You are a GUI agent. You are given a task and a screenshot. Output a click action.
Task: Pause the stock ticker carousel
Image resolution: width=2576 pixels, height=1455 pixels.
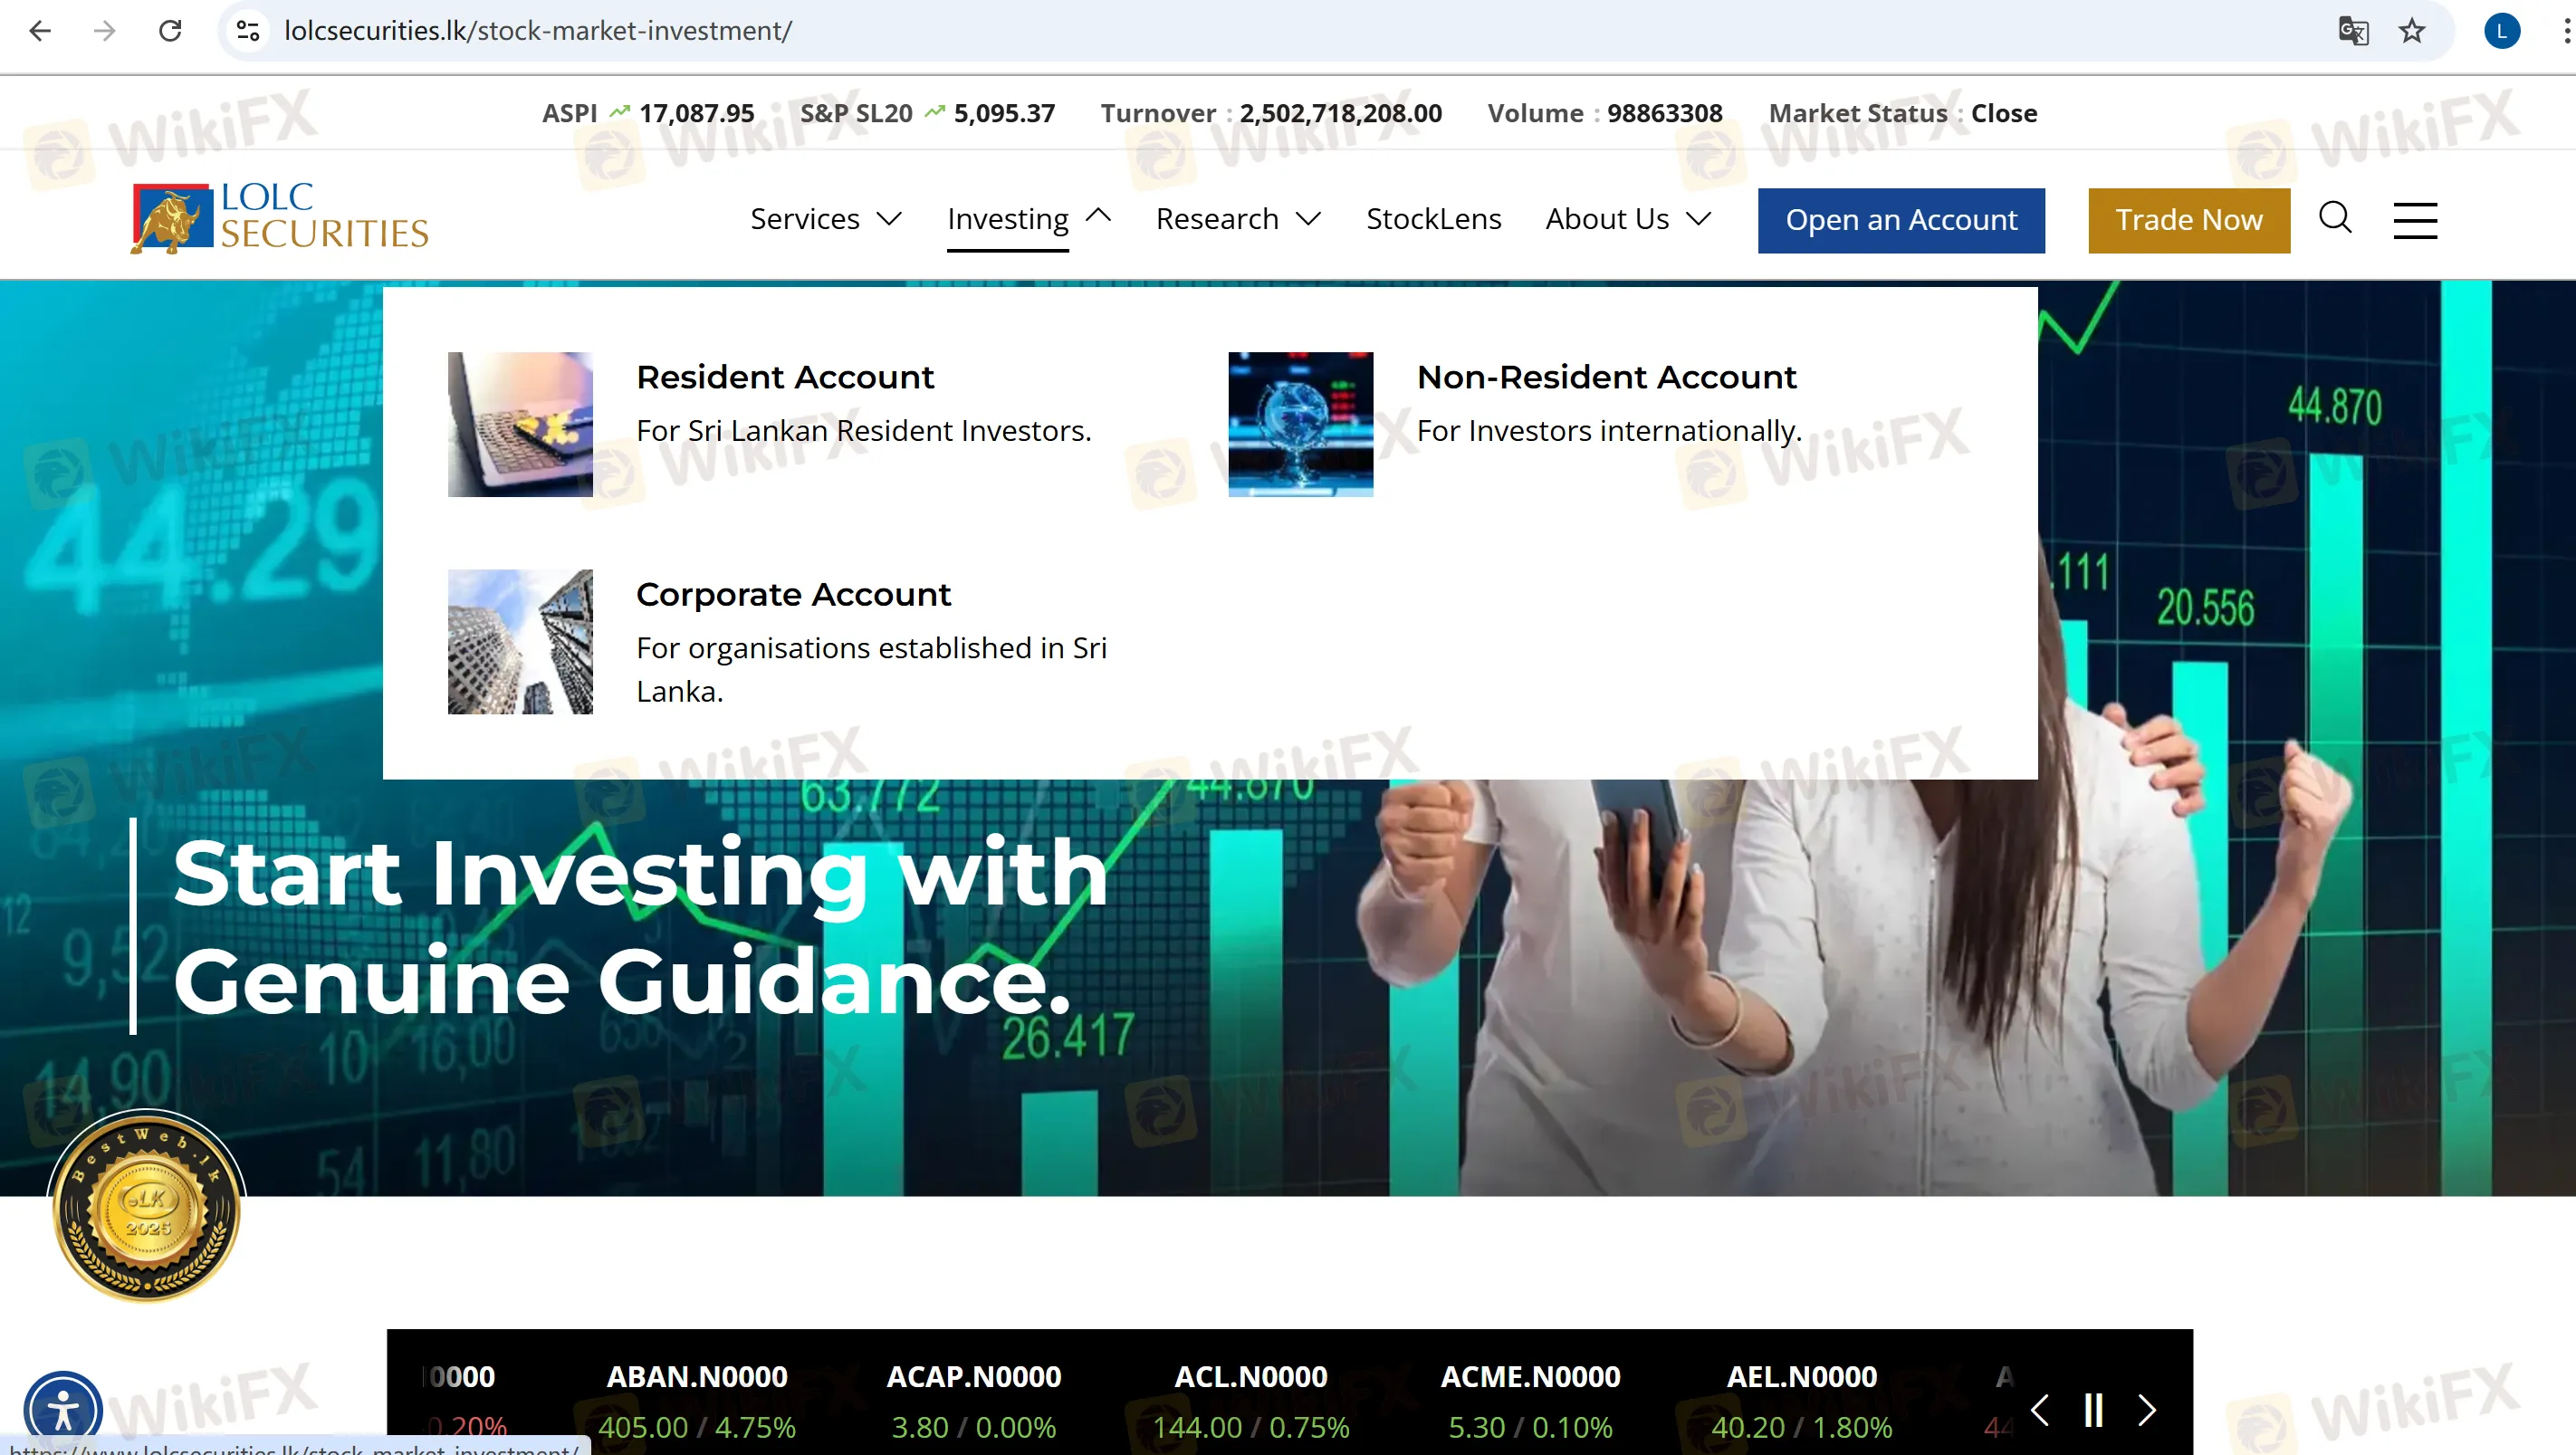(x=2092, y=1410)
